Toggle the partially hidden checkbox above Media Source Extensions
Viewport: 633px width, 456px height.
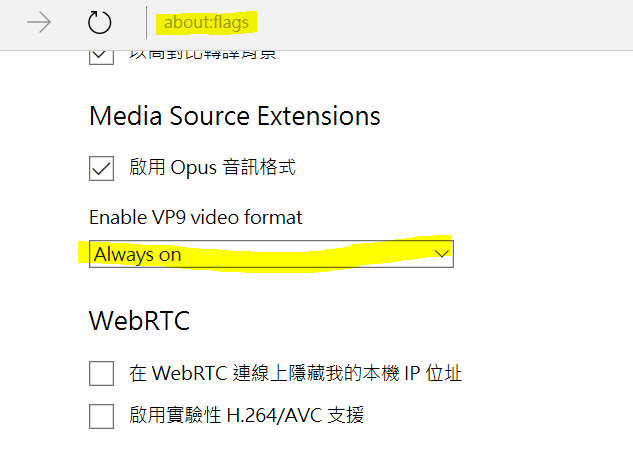[x=101, y=56]
